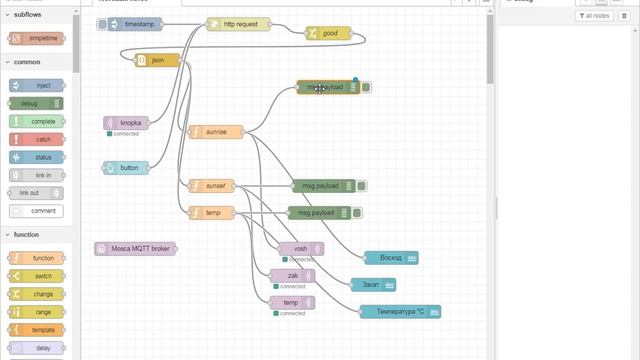
Task: Select the knopka MQTT input node
Action: point(126,123)
